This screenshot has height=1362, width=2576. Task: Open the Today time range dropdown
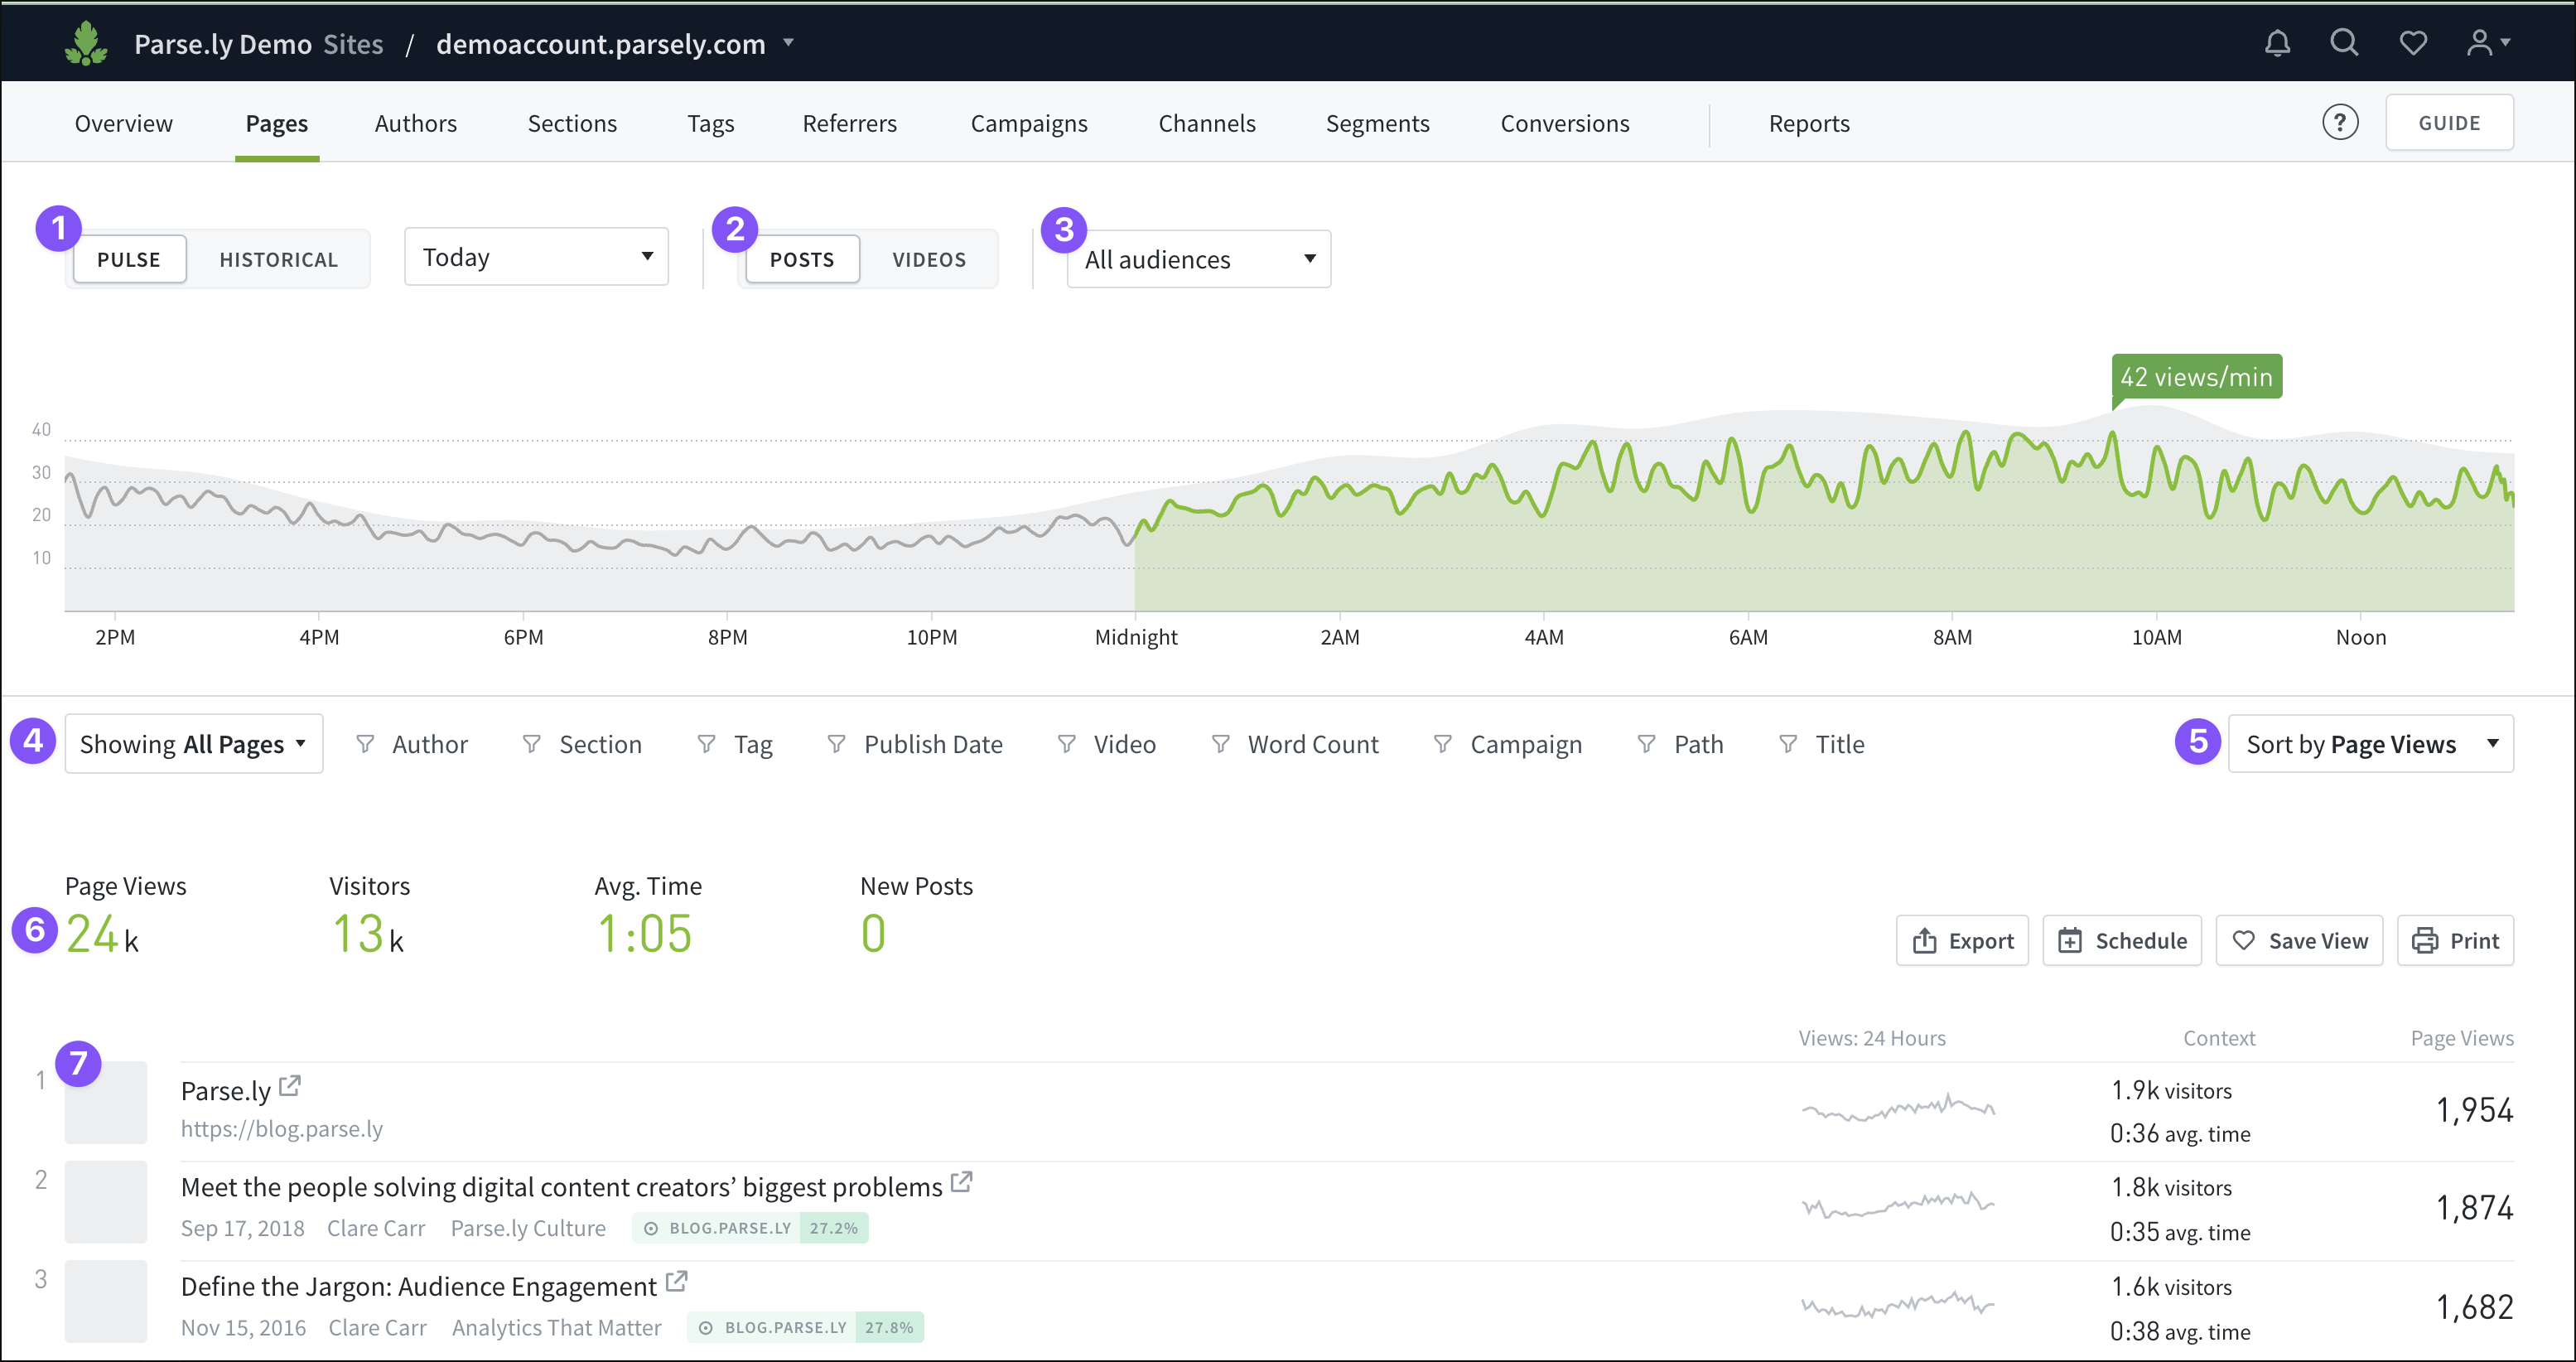click(x=536, y=257)
